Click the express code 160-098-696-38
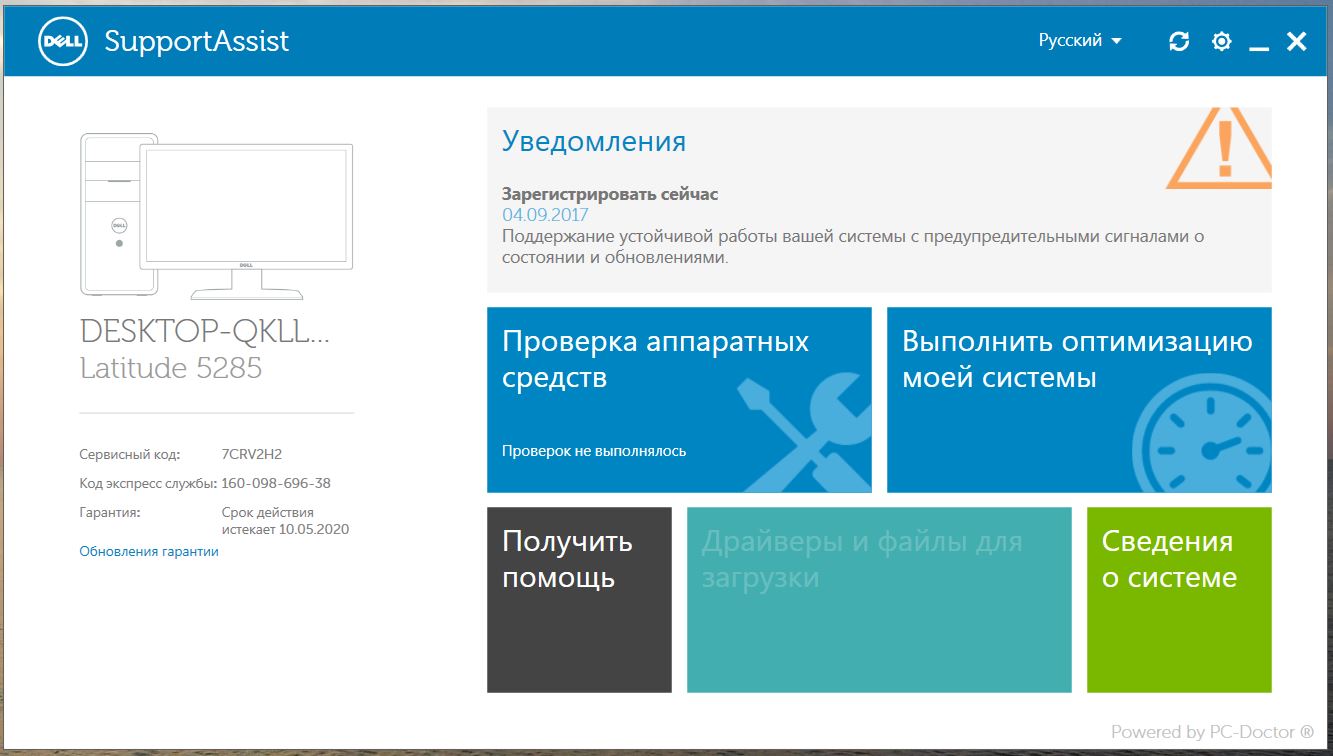Viewport: 1333px width, 756px height. click(276, 483)
